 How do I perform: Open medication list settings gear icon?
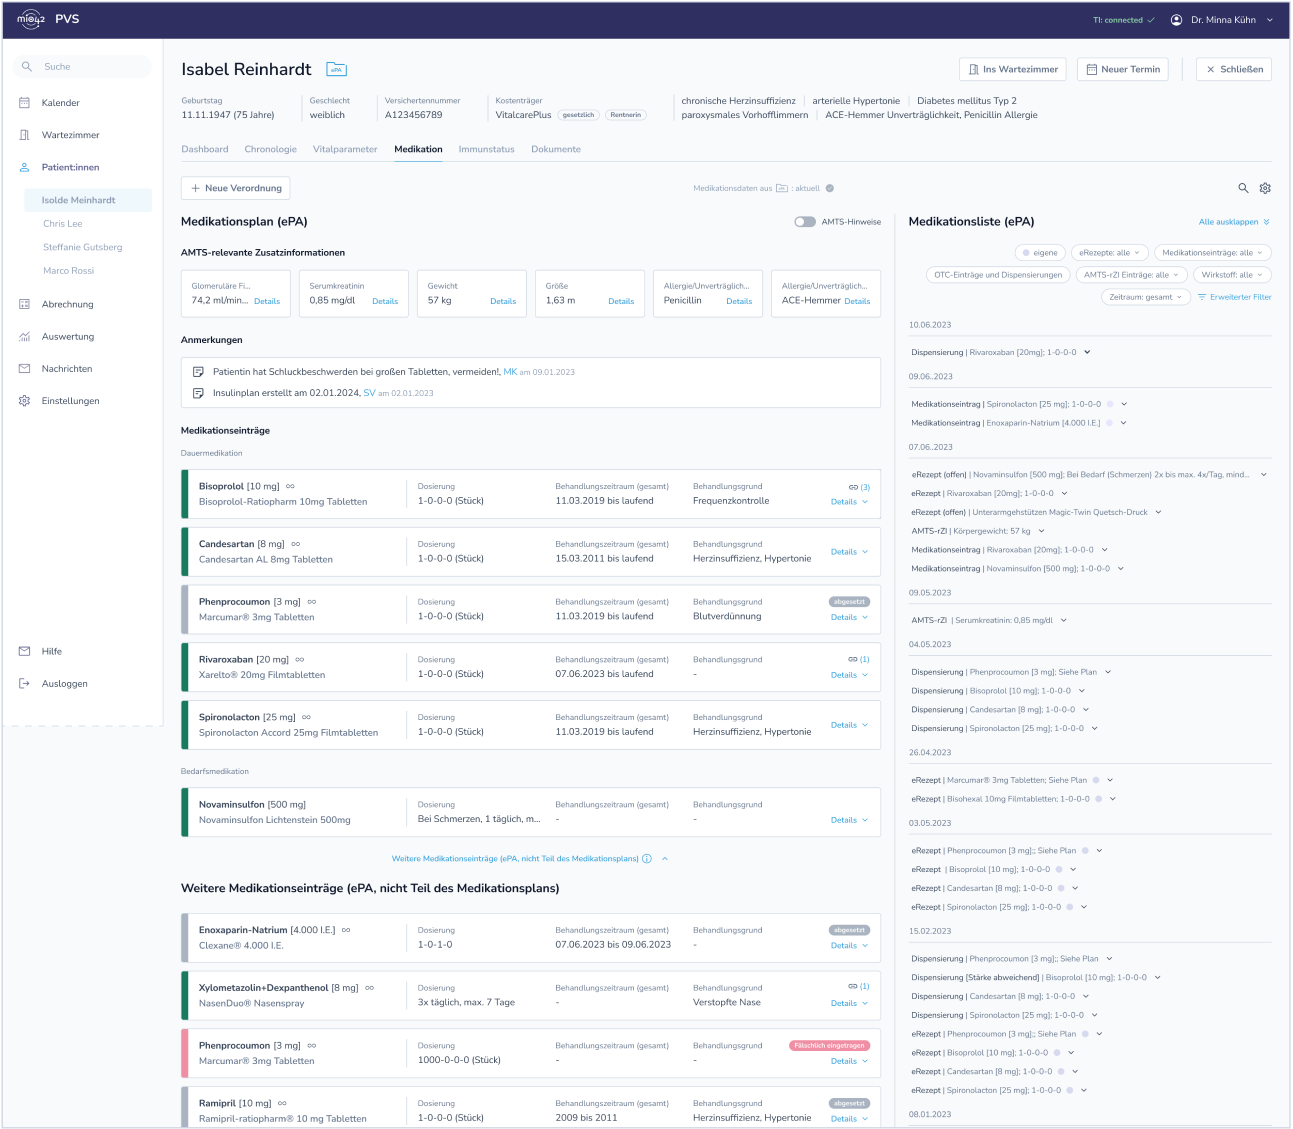[1265, 188]
